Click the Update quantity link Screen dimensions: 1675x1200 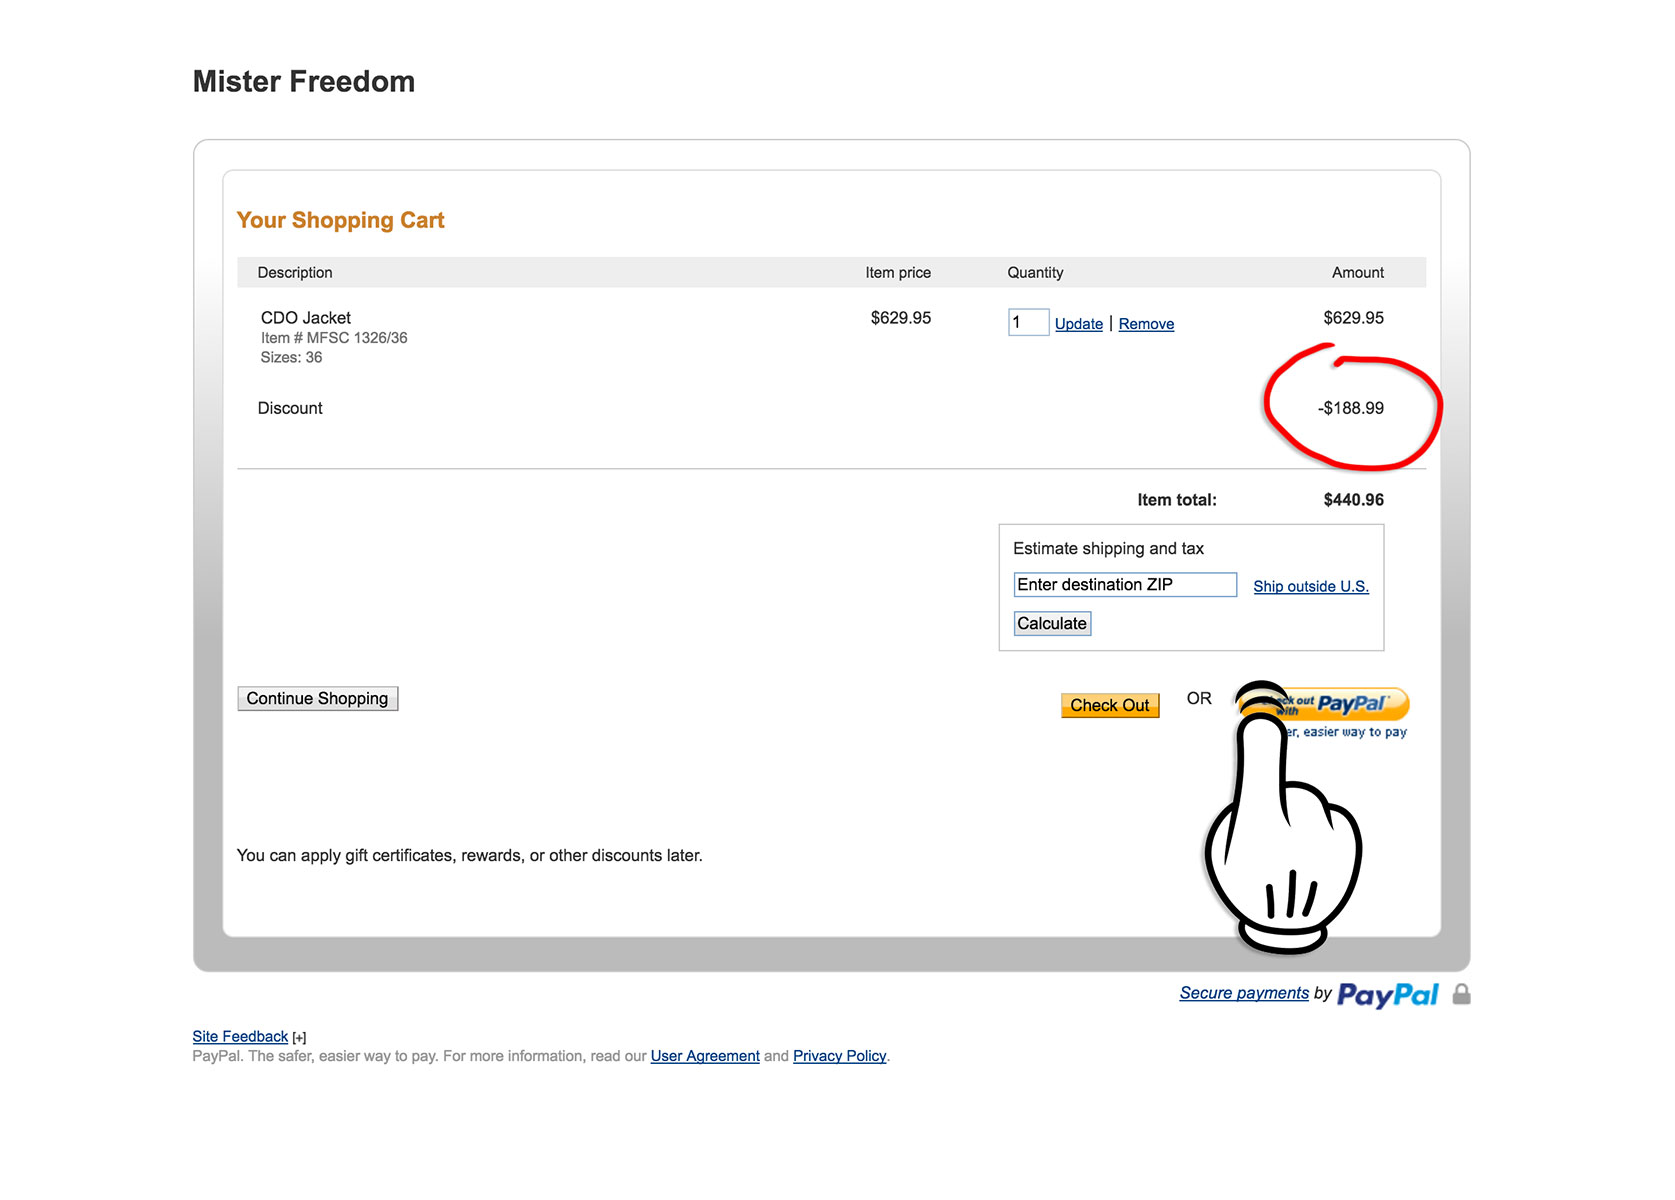(x=1079, y=324)
